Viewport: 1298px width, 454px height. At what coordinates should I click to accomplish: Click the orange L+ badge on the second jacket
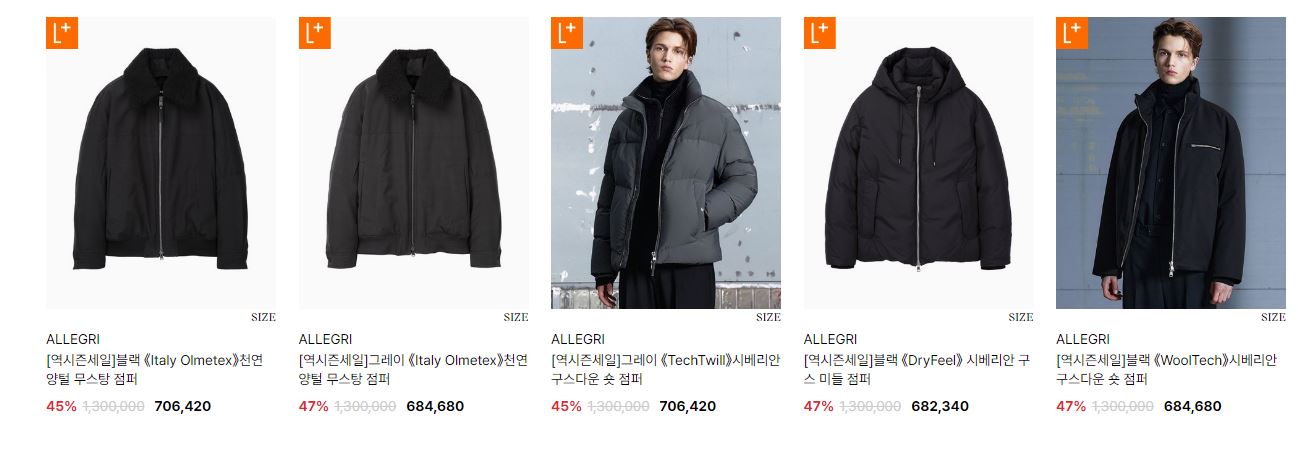tap(315, 33)
